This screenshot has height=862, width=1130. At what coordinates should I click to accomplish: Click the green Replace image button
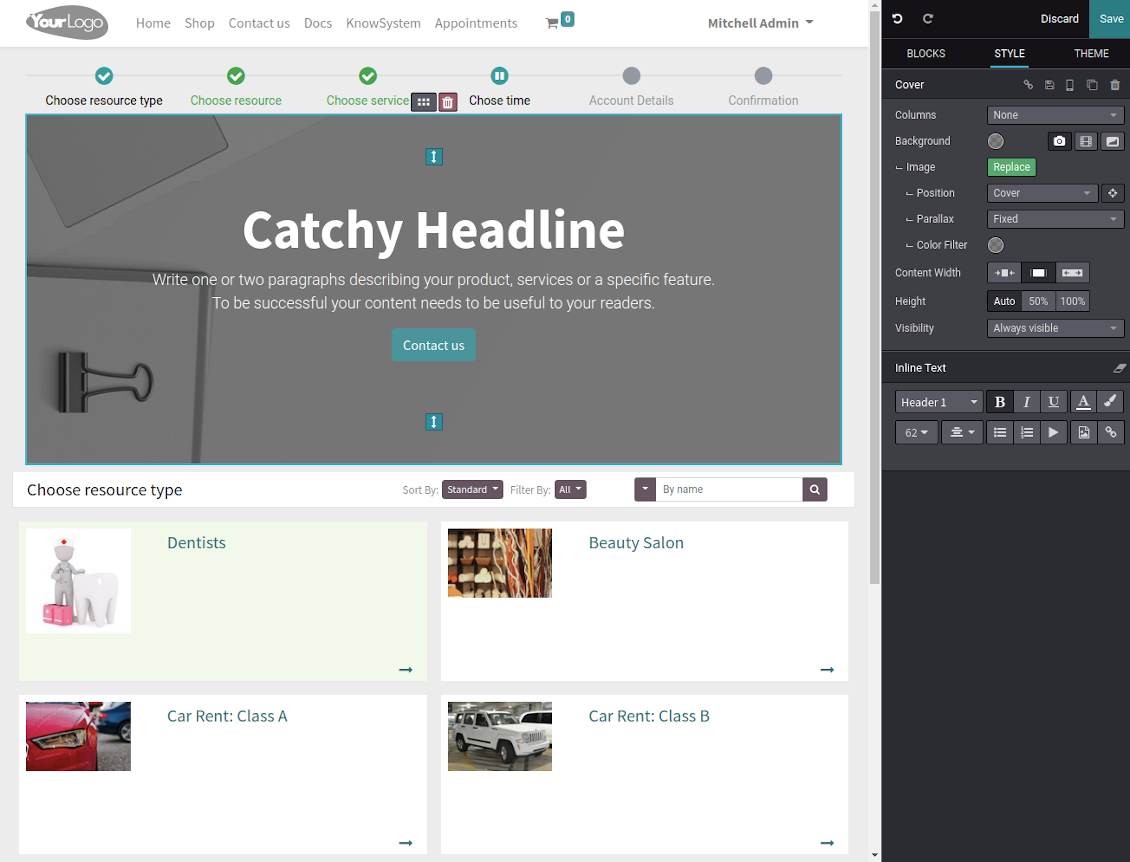1011,167
